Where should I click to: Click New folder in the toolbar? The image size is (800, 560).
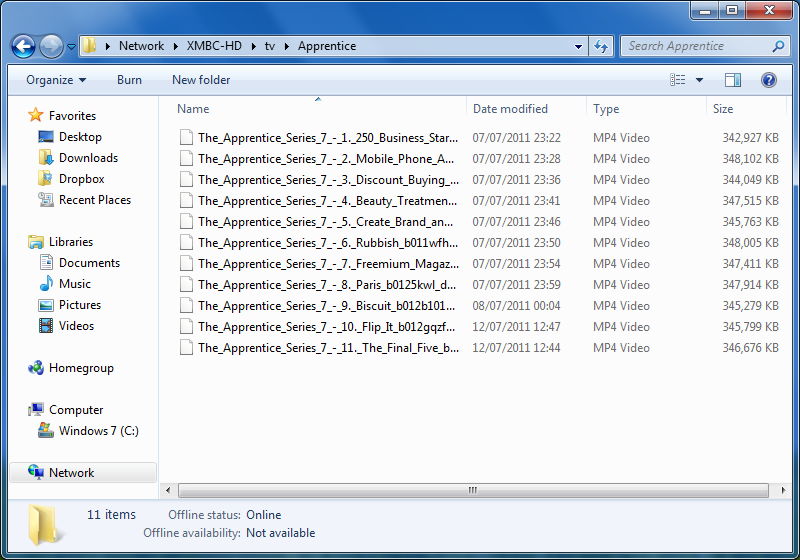tap(201, 80)
